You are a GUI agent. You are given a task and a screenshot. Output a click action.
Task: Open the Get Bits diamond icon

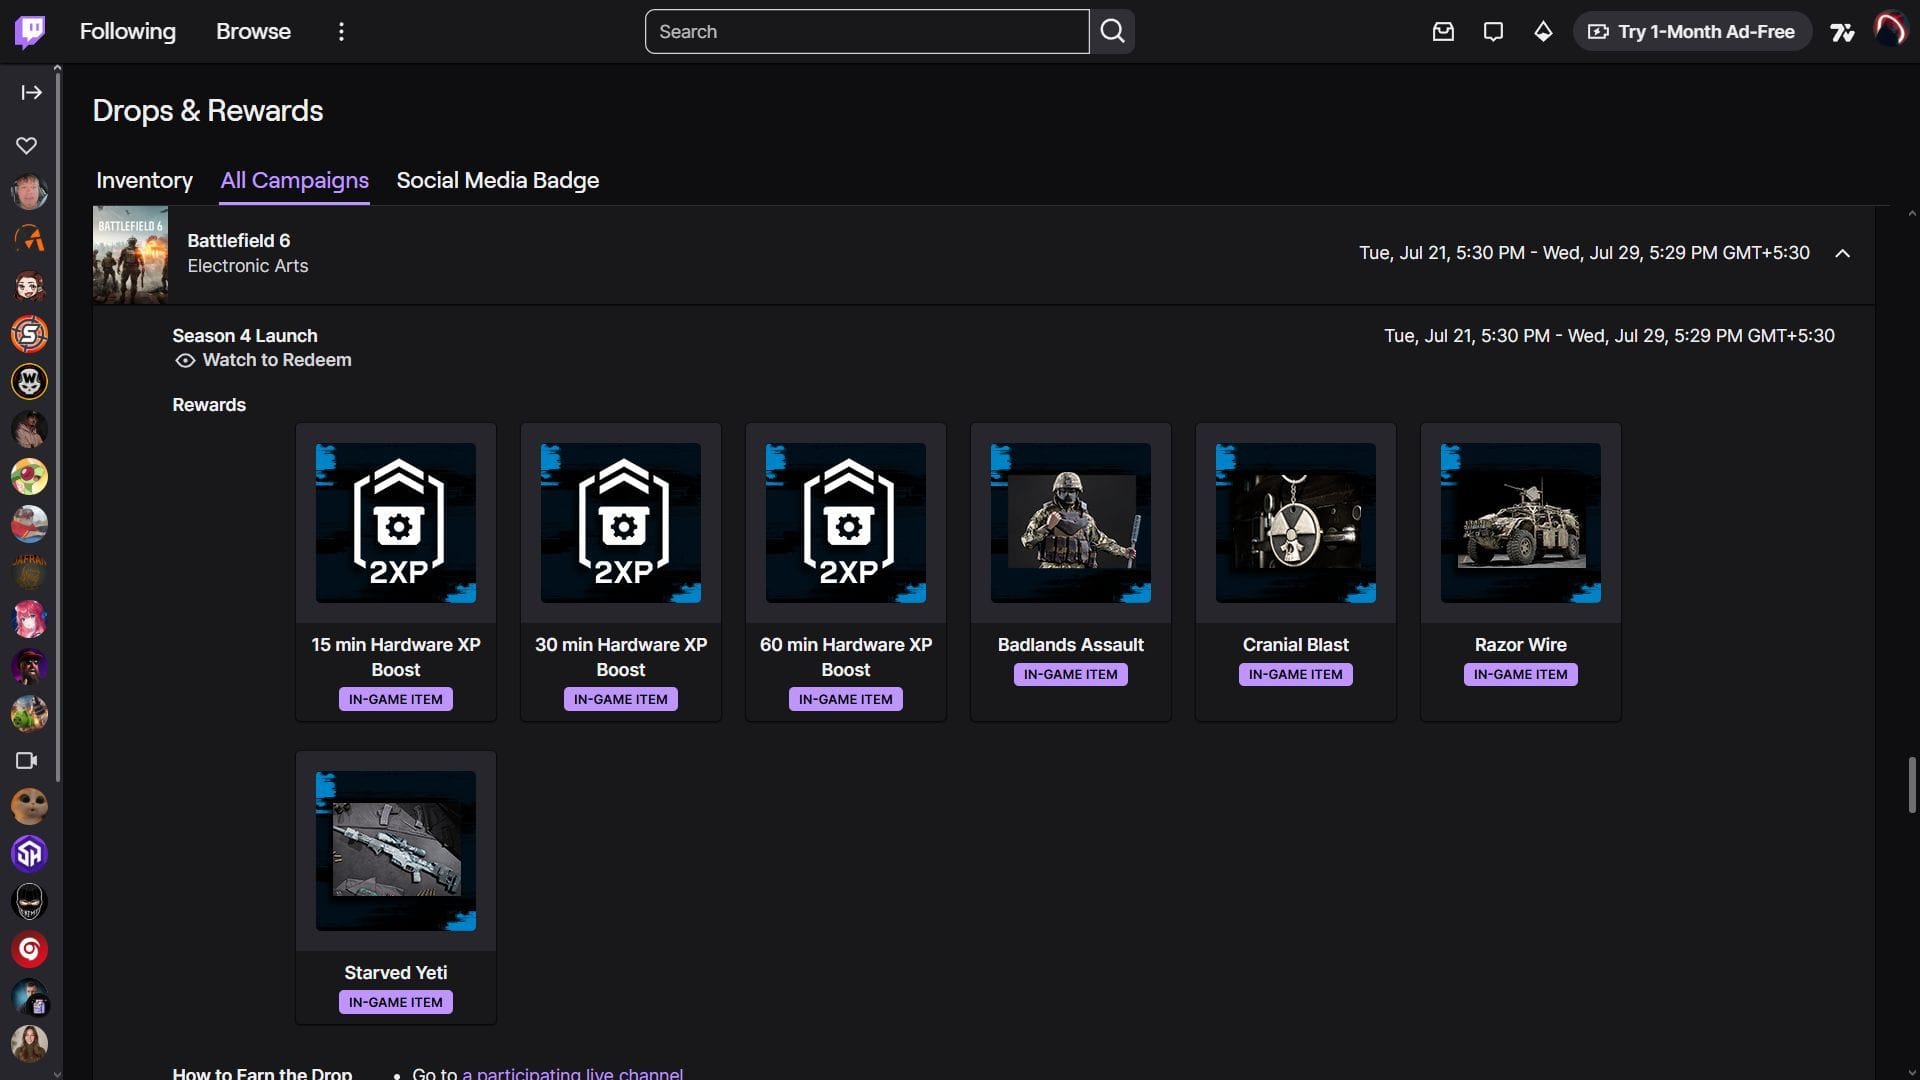(1543, 32)
